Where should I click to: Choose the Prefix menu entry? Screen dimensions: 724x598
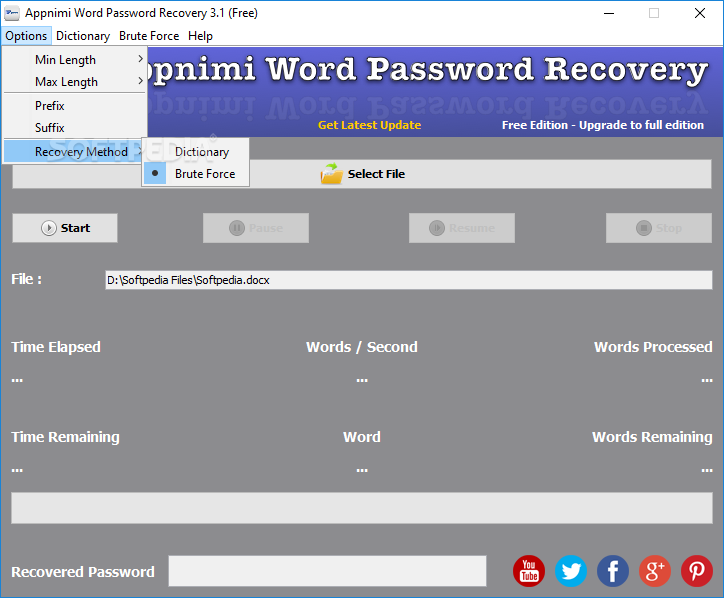click(75, 106)
